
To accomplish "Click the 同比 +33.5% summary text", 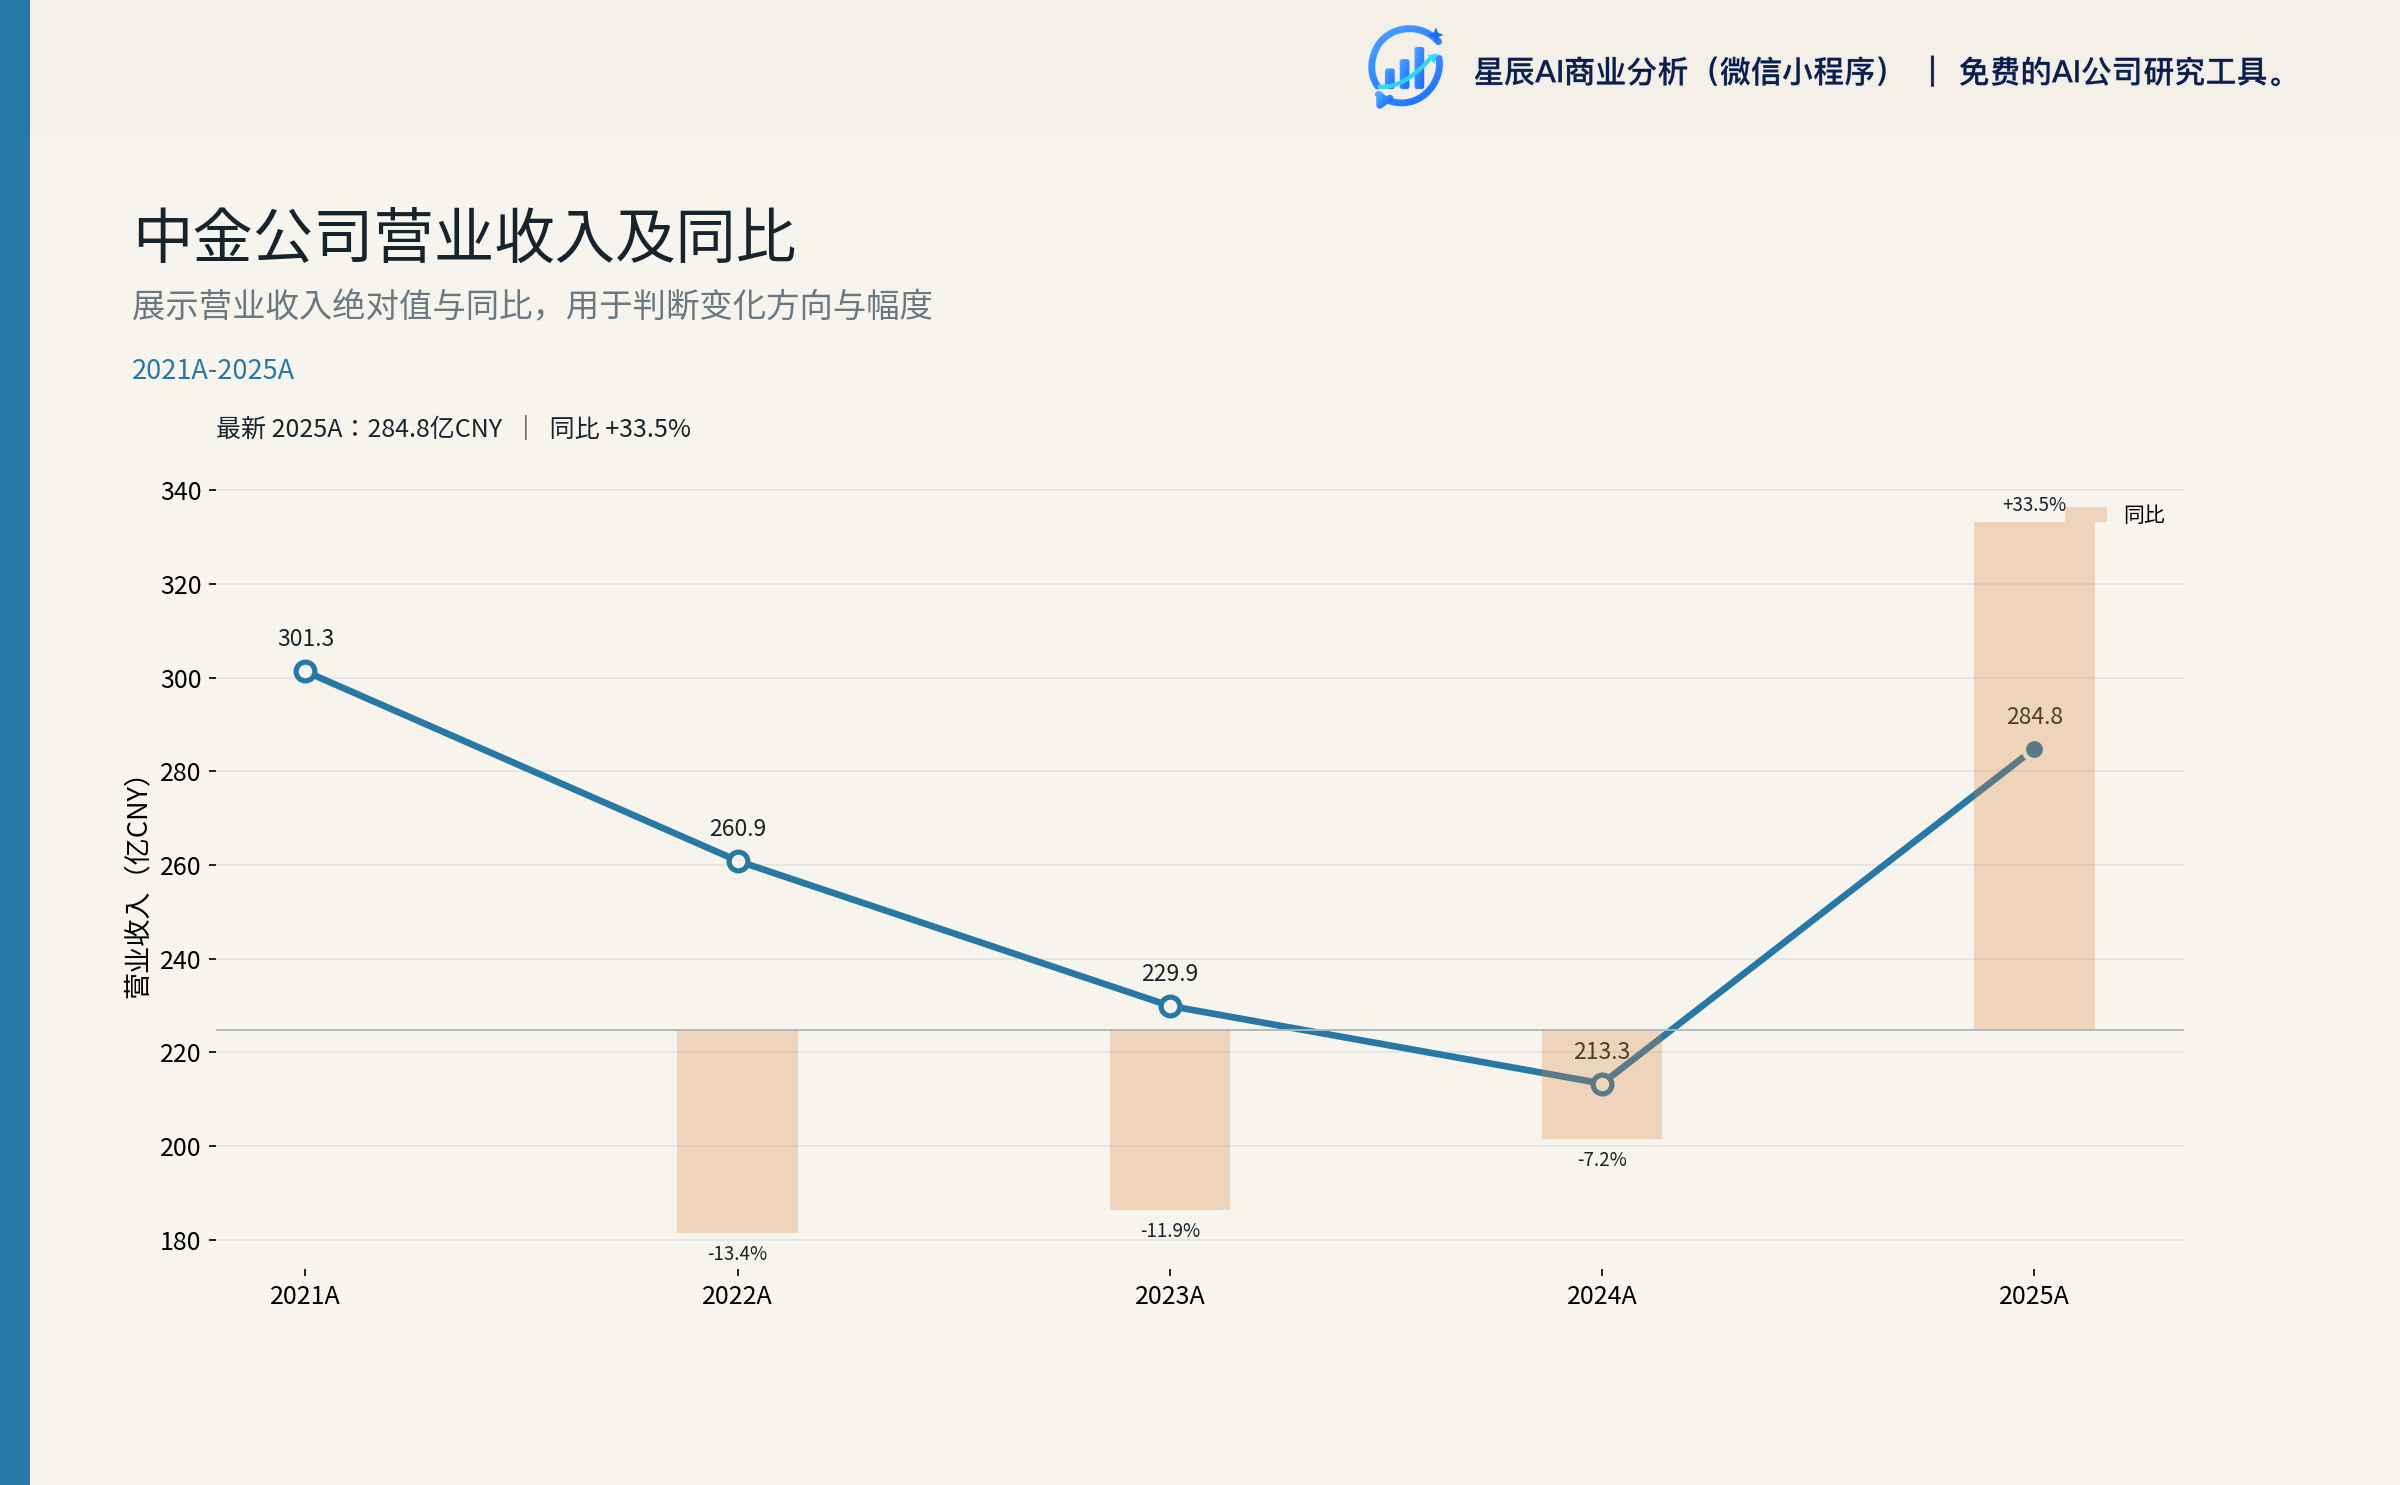I will click(620, 428).
